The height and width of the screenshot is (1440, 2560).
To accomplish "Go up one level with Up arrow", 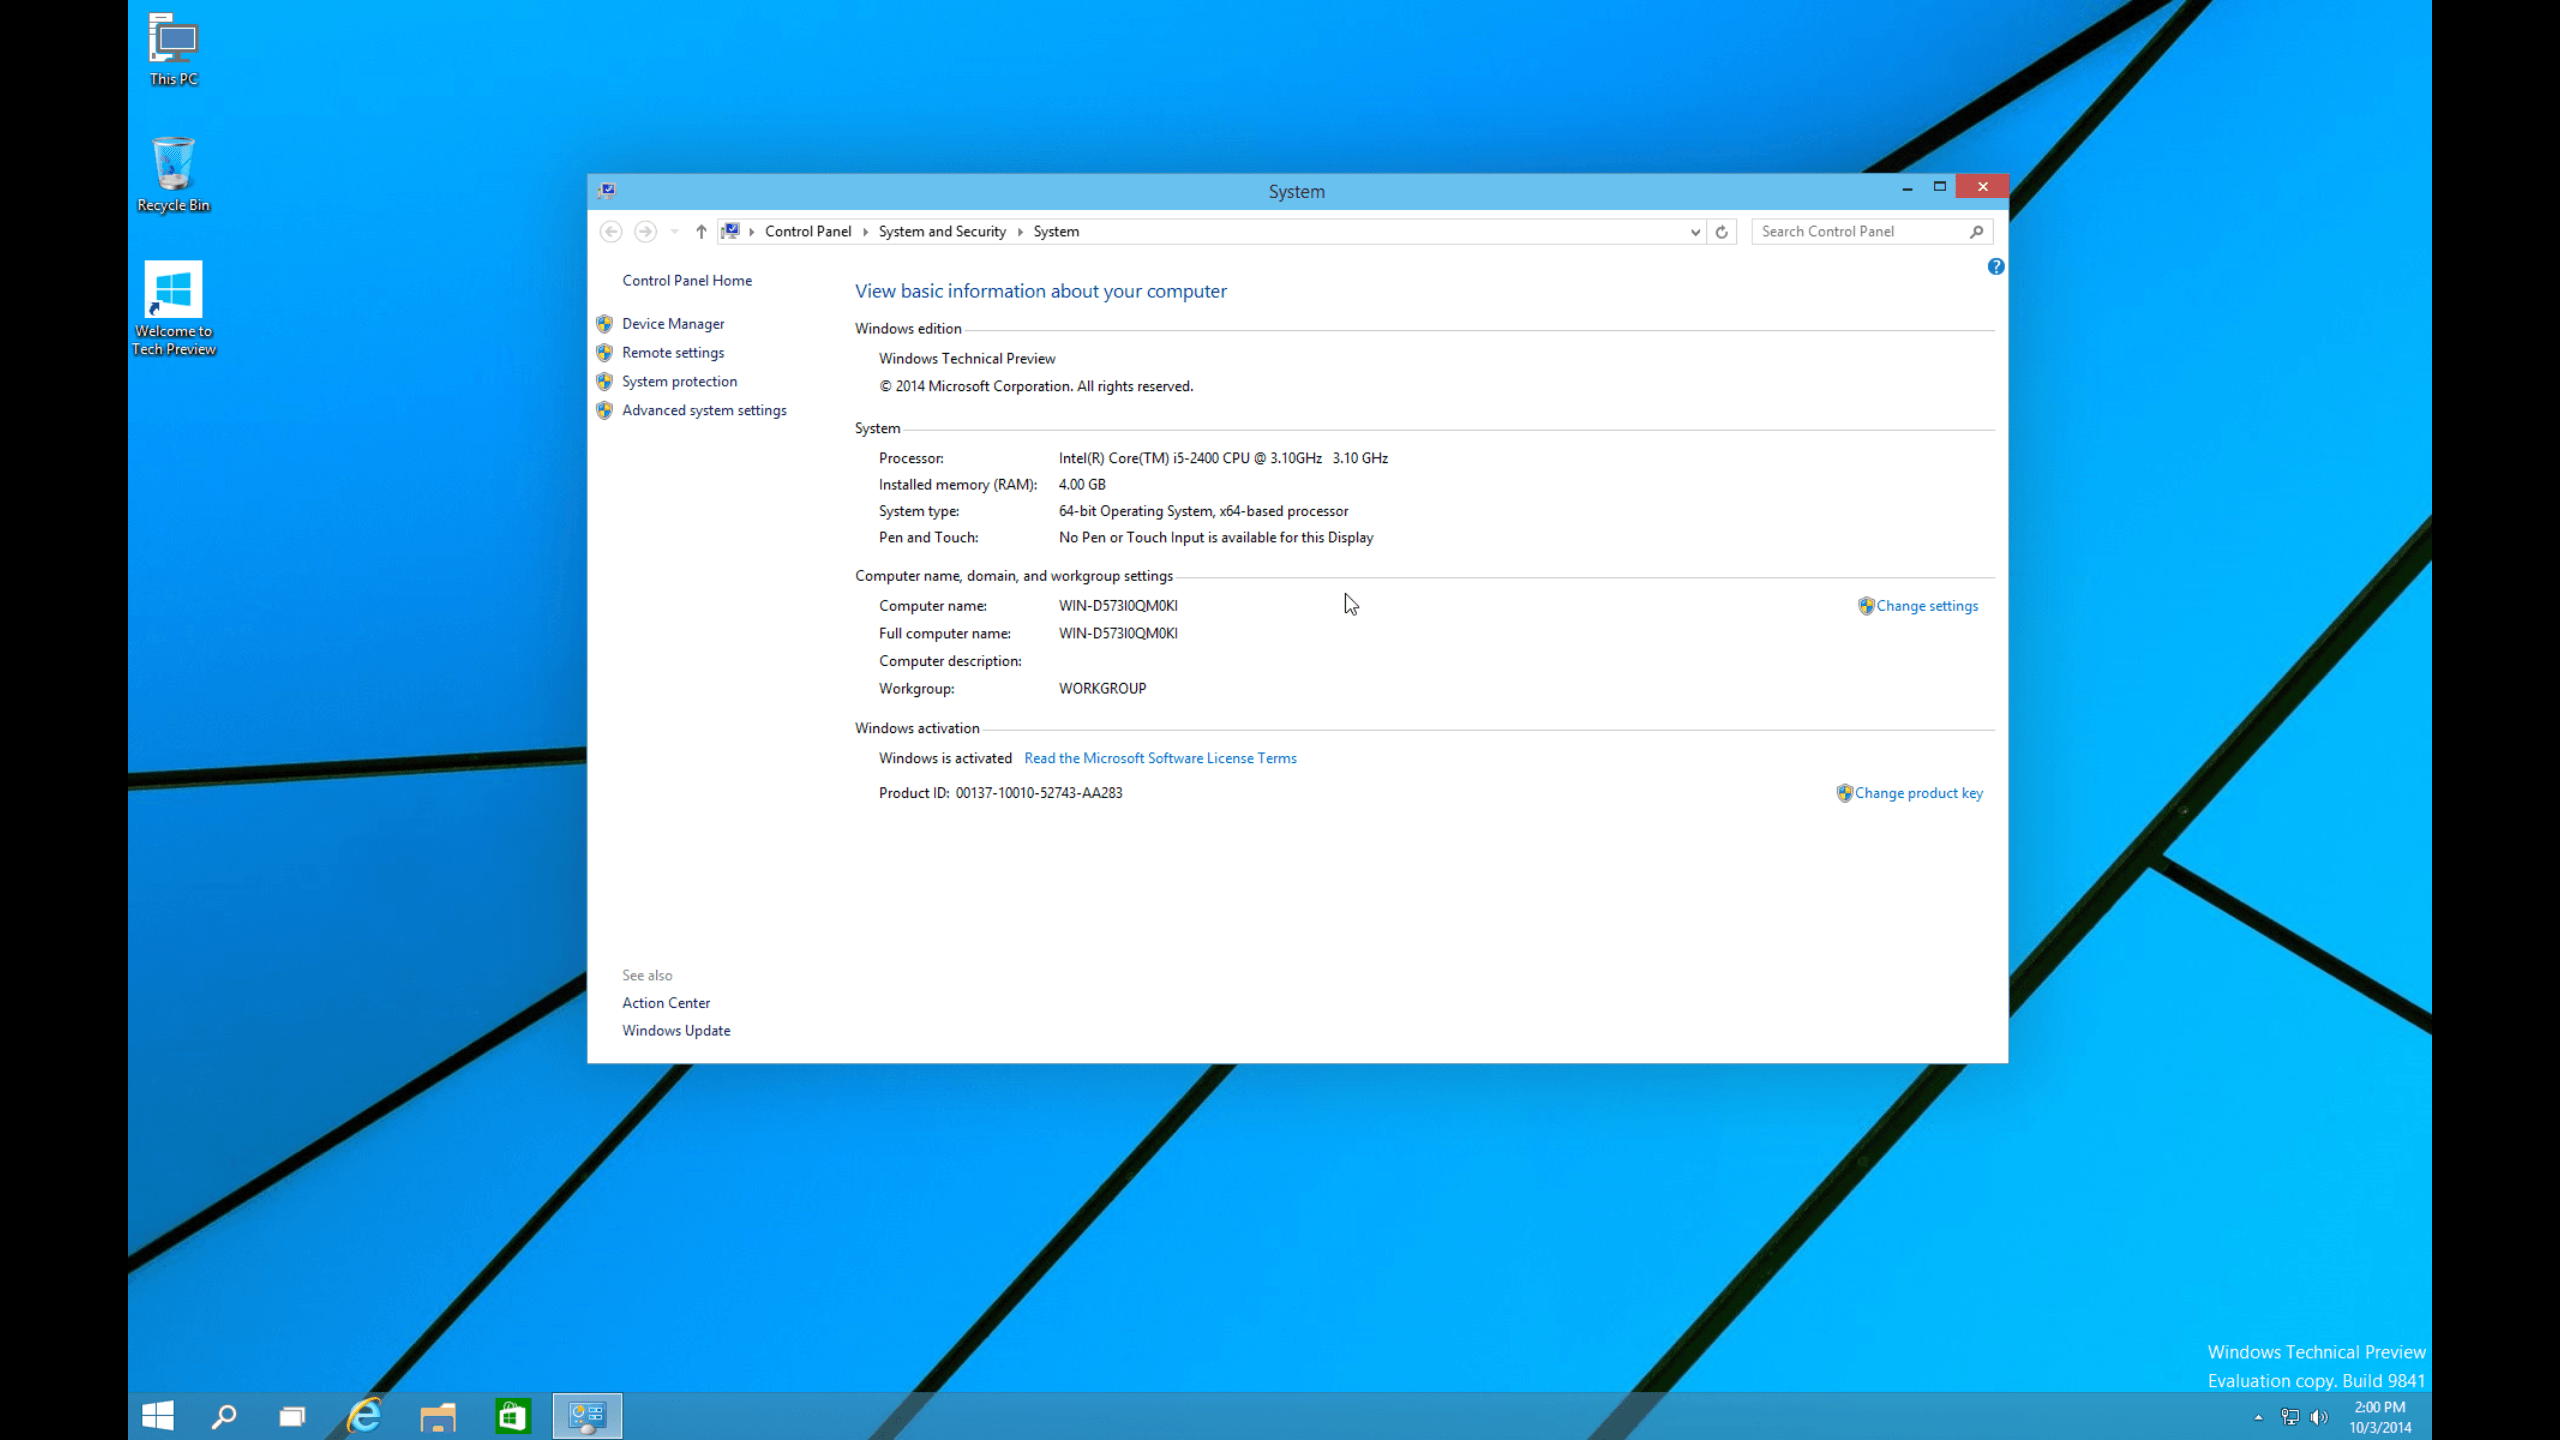I will 701,232.
